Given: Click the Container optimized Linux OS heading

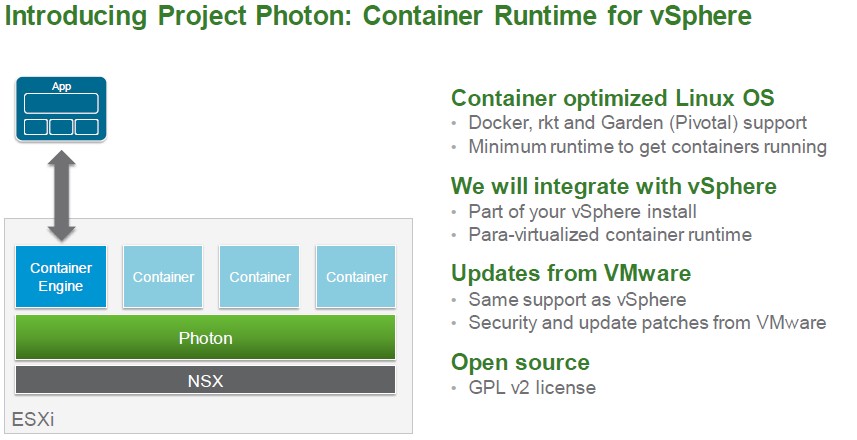Looking at the screenshot, I should point(613,98).
